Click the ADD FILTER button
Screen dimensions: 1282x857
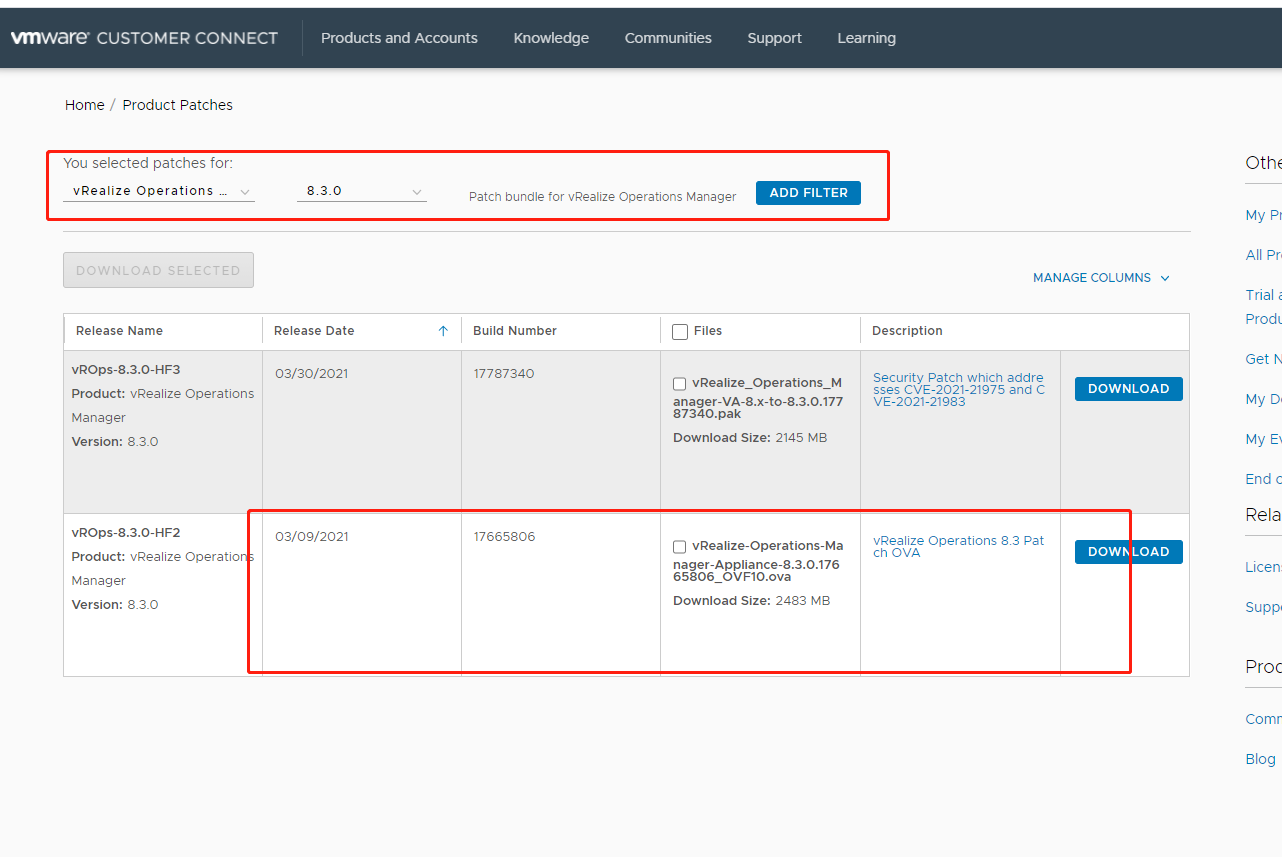point(808,193)
